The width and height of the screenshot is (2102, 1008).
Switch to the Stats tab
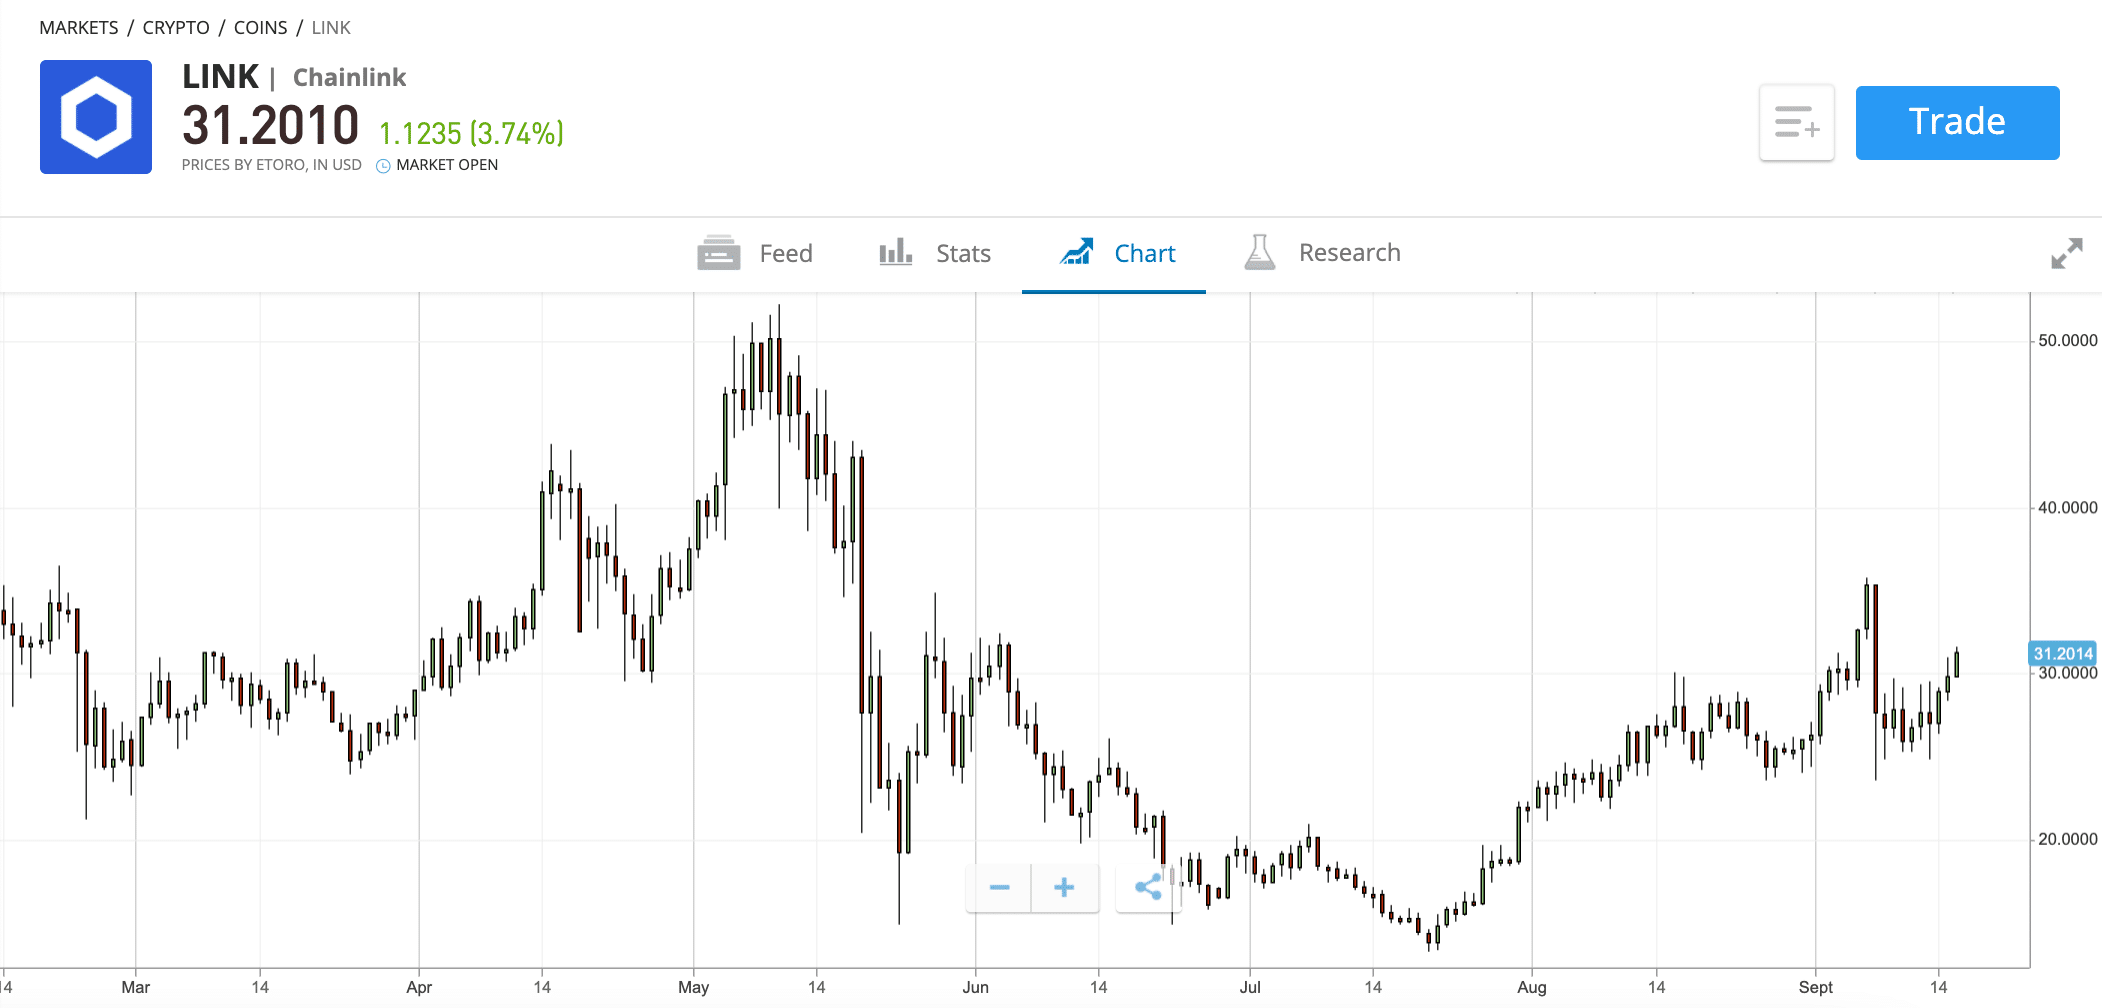coord(935,254)
